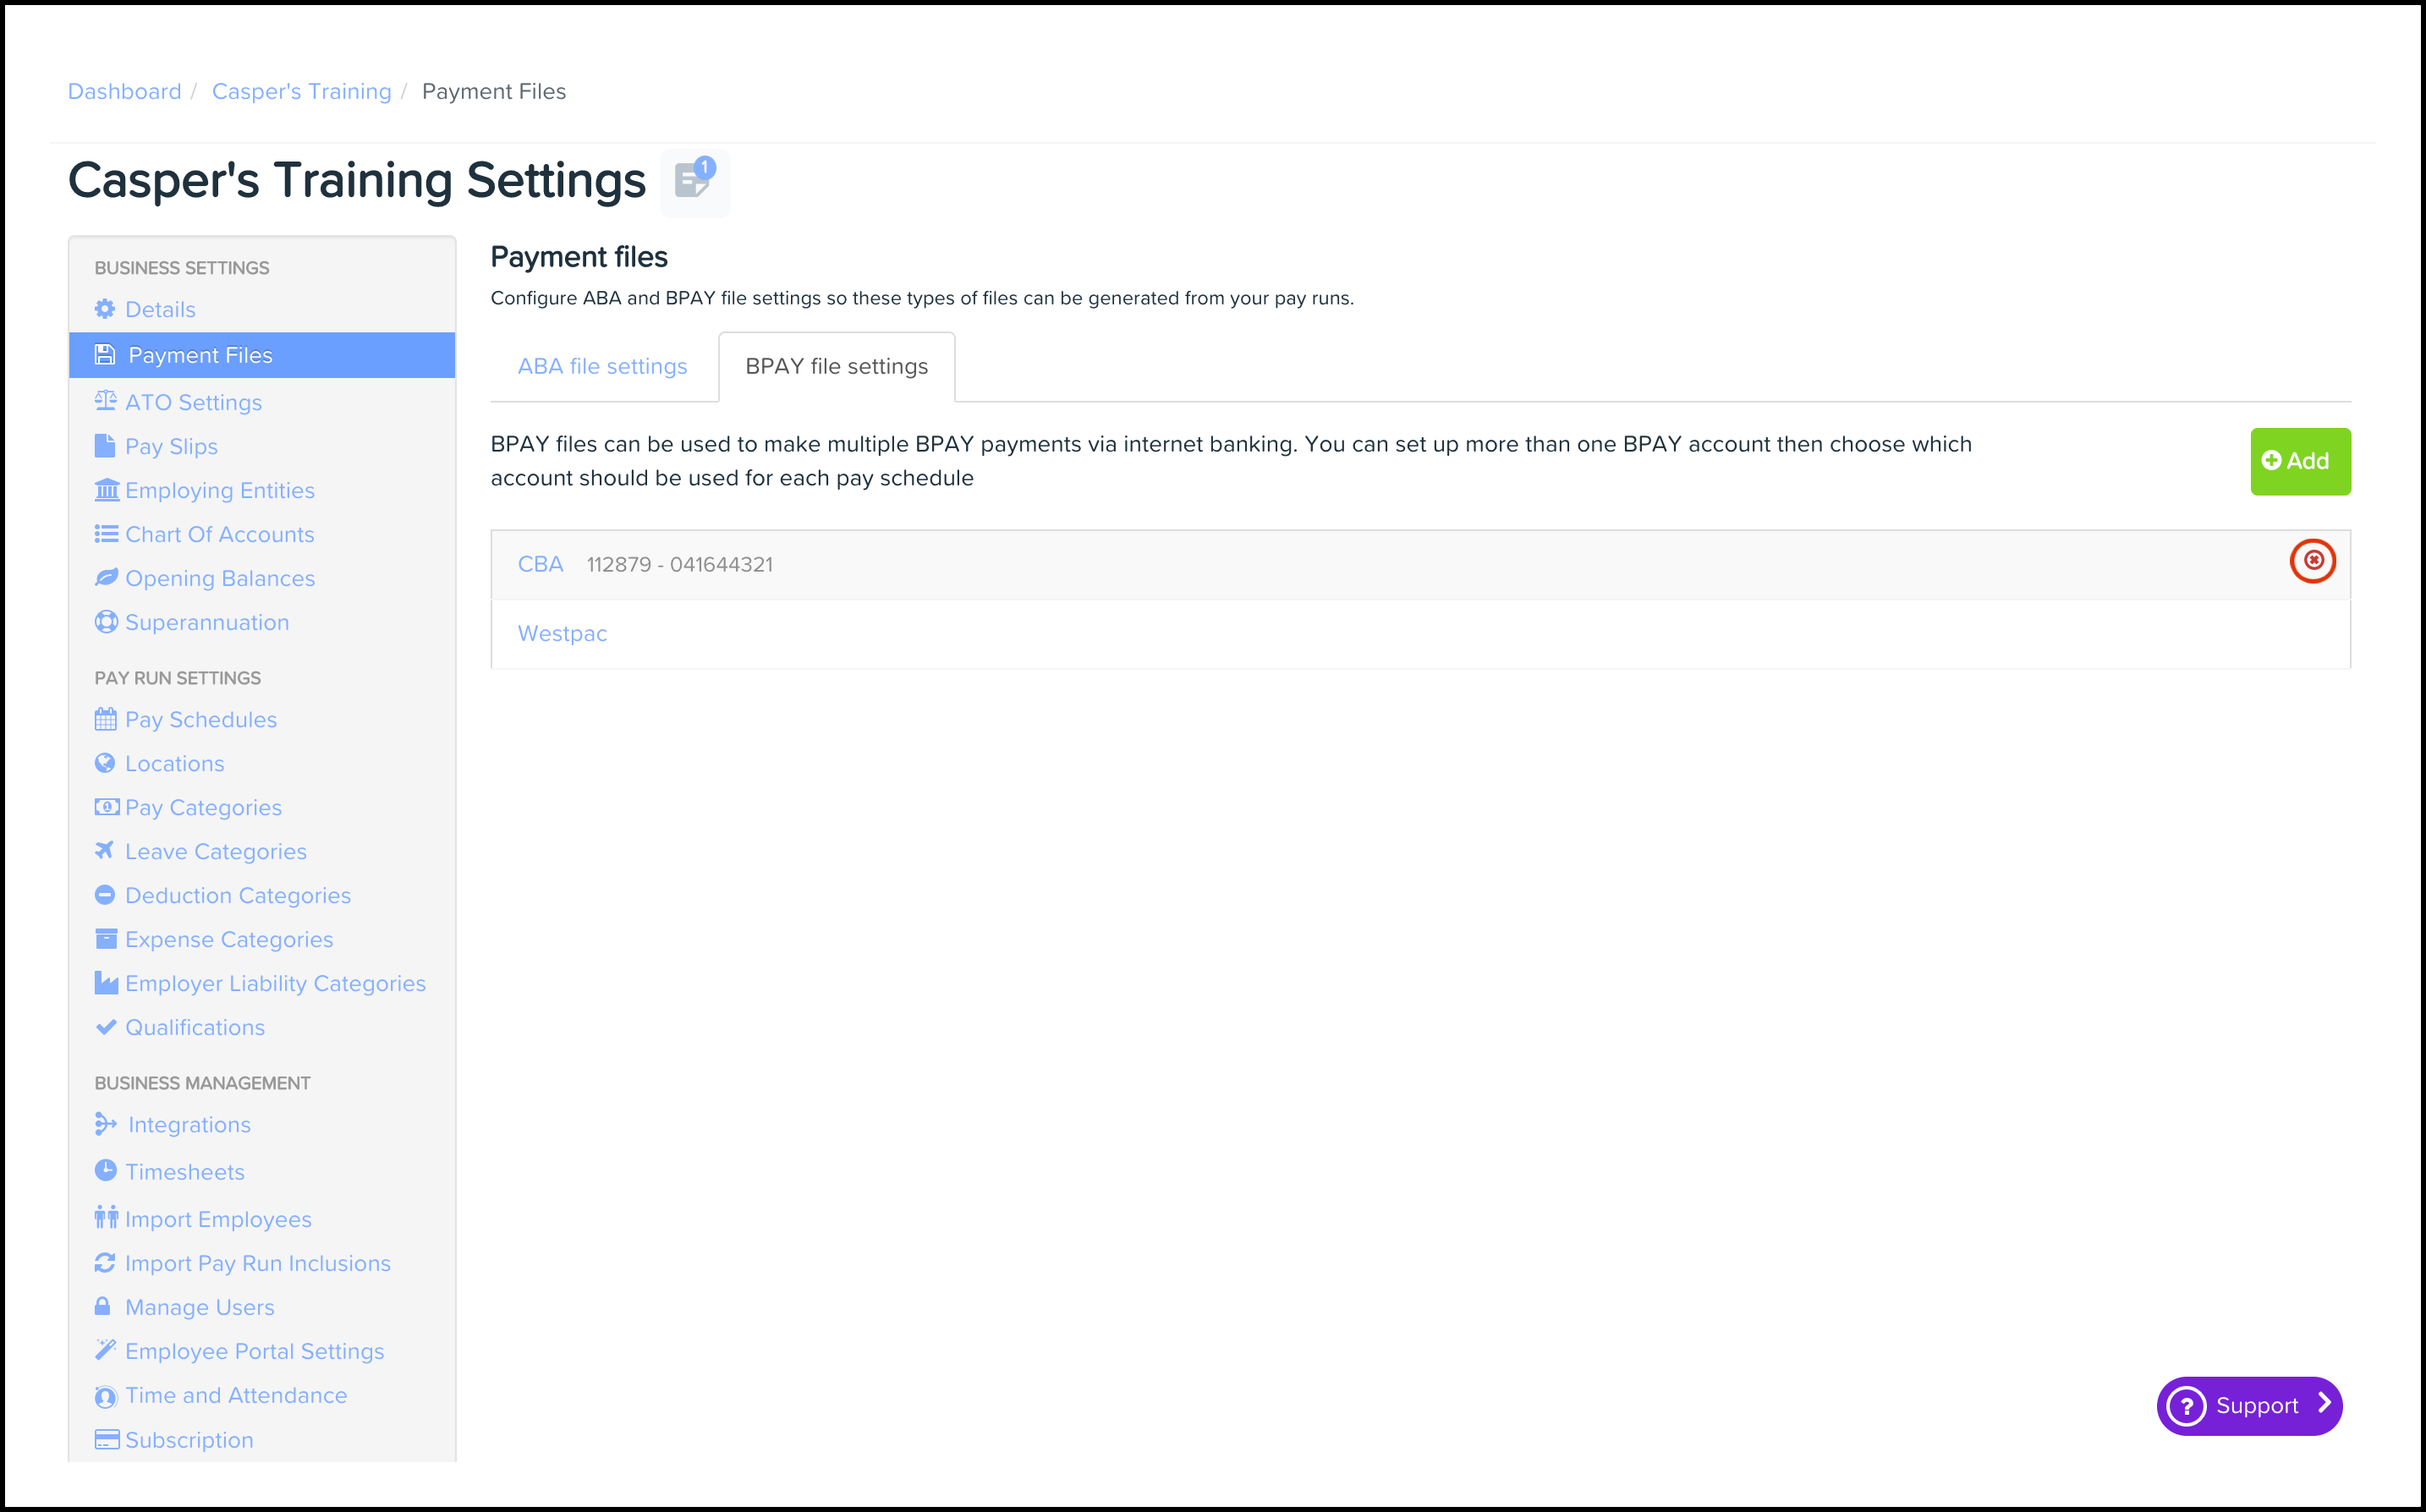The image size is (2426, 1512).
Task: Click the Leave Categories plane icon
Action: click(x=104, y=851)
